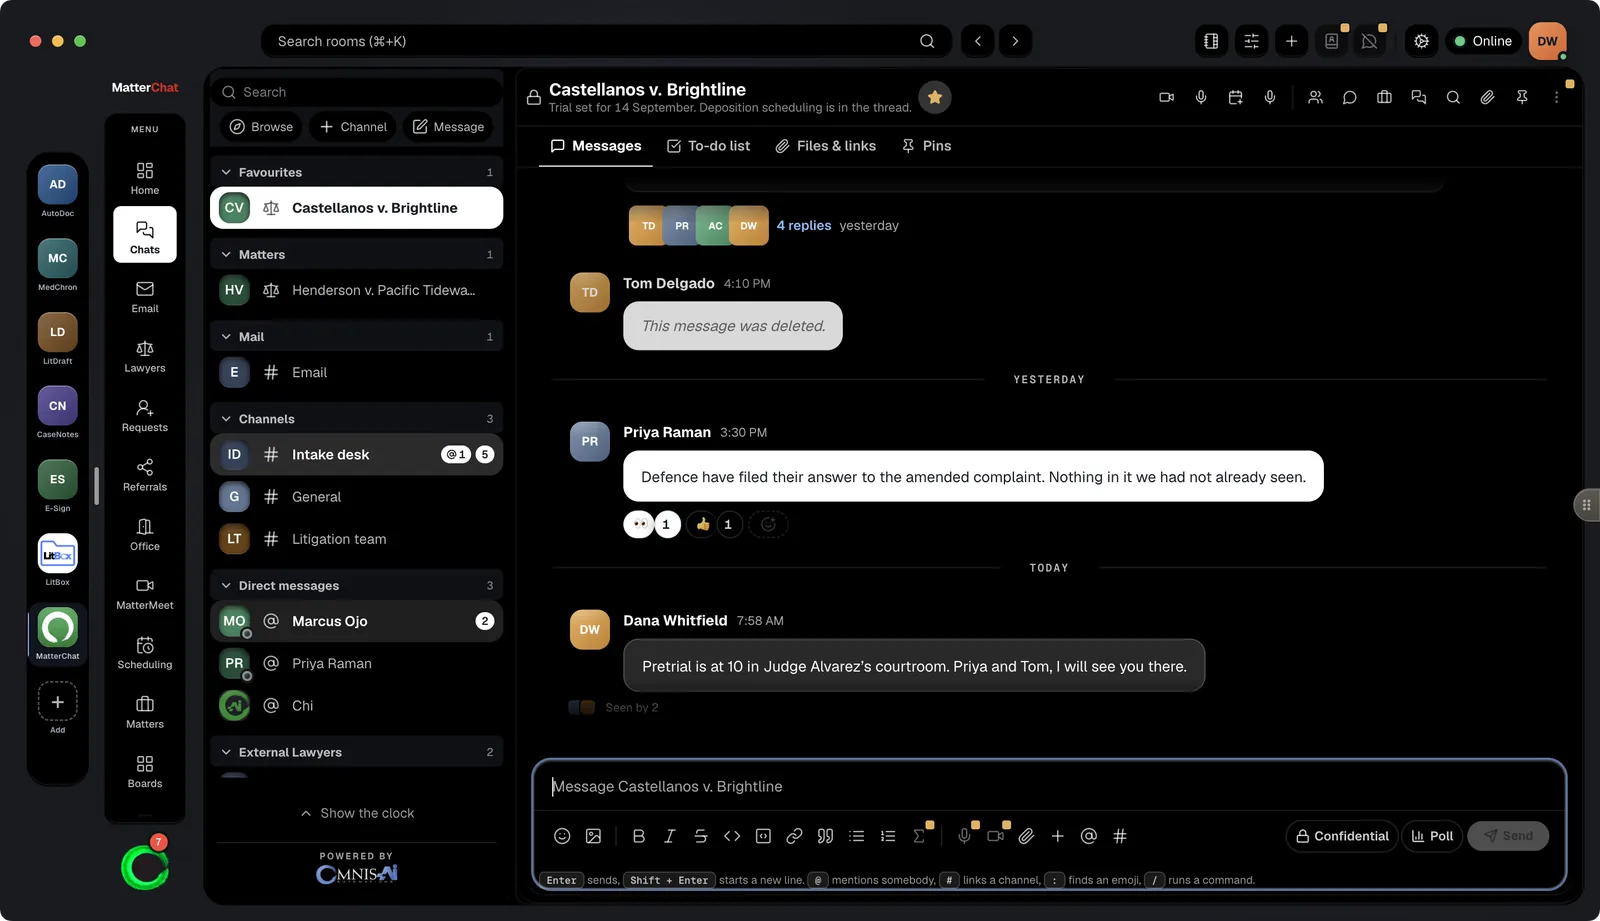Apply italic formatting in the composer
Screen dimensions: 1600x921
669,836
